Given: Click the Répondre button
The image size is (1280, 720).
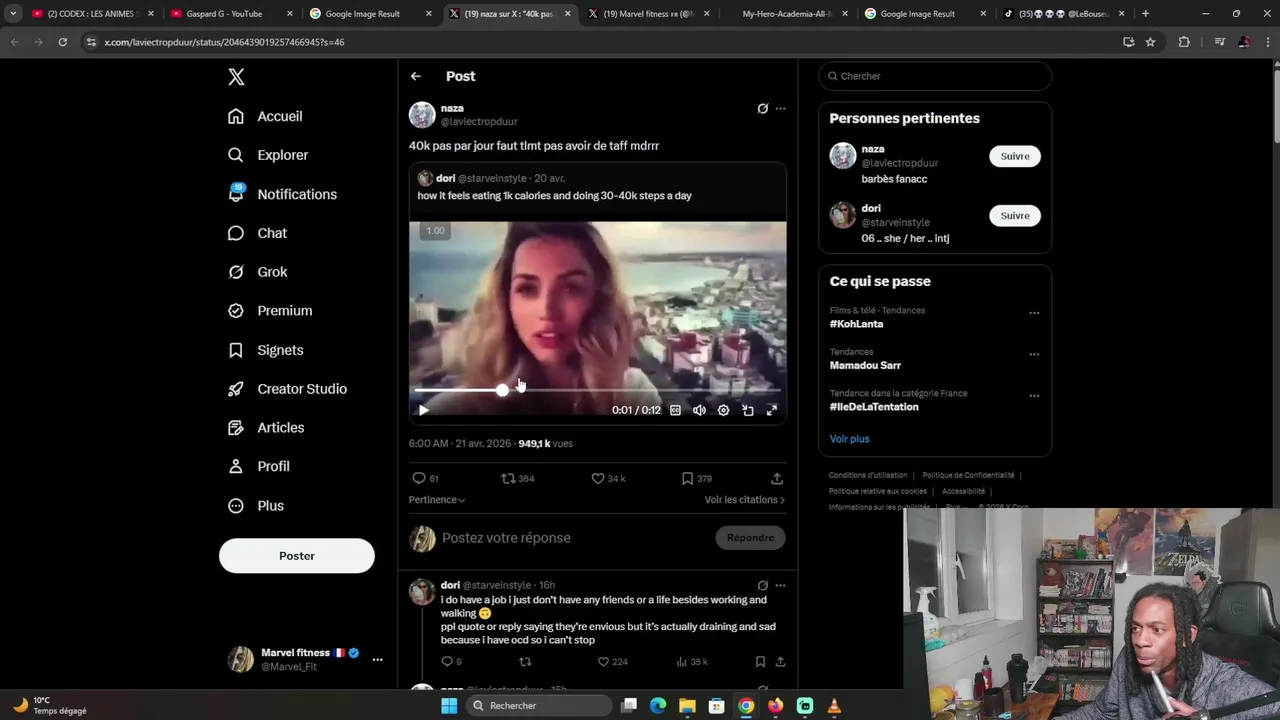Looking at the screenshot, I should 750,538.
